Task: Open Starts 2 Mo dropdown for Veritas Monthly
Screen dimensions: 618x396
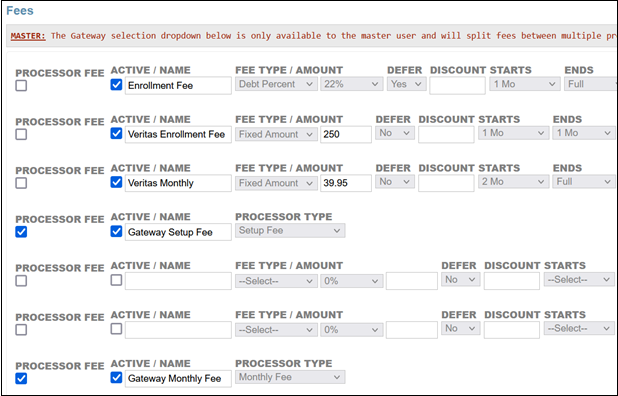Action: [x=514, y=182]
